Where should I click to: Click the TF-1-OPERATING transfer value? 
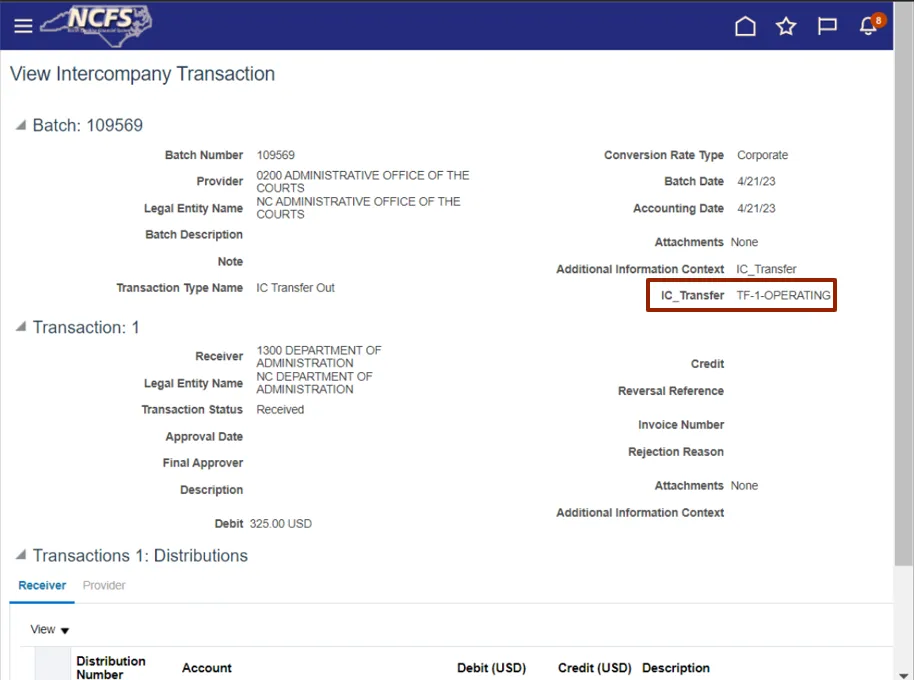[783, 296]
